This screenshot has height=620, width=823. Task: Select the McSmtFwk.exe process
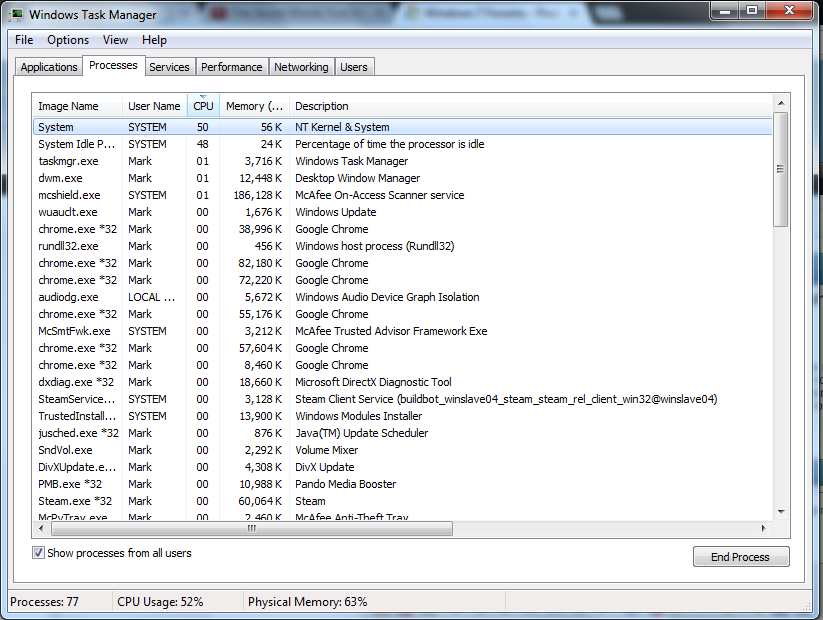[403, 331]
